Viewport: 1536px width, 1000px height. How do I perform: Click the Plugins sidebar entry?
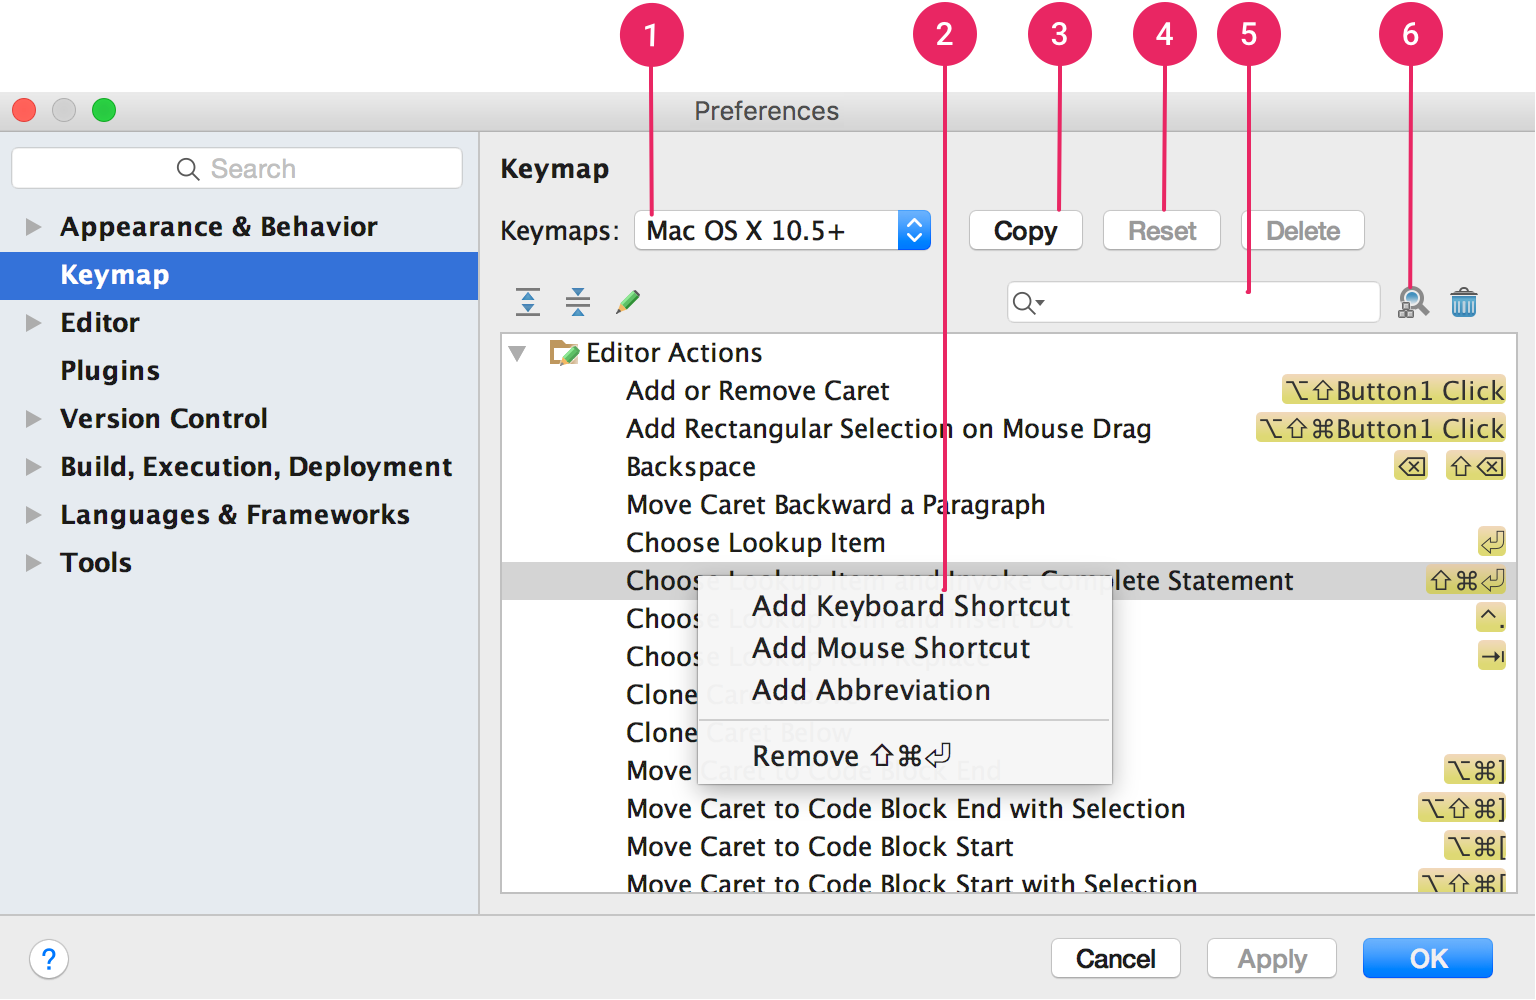coord(110,370)
